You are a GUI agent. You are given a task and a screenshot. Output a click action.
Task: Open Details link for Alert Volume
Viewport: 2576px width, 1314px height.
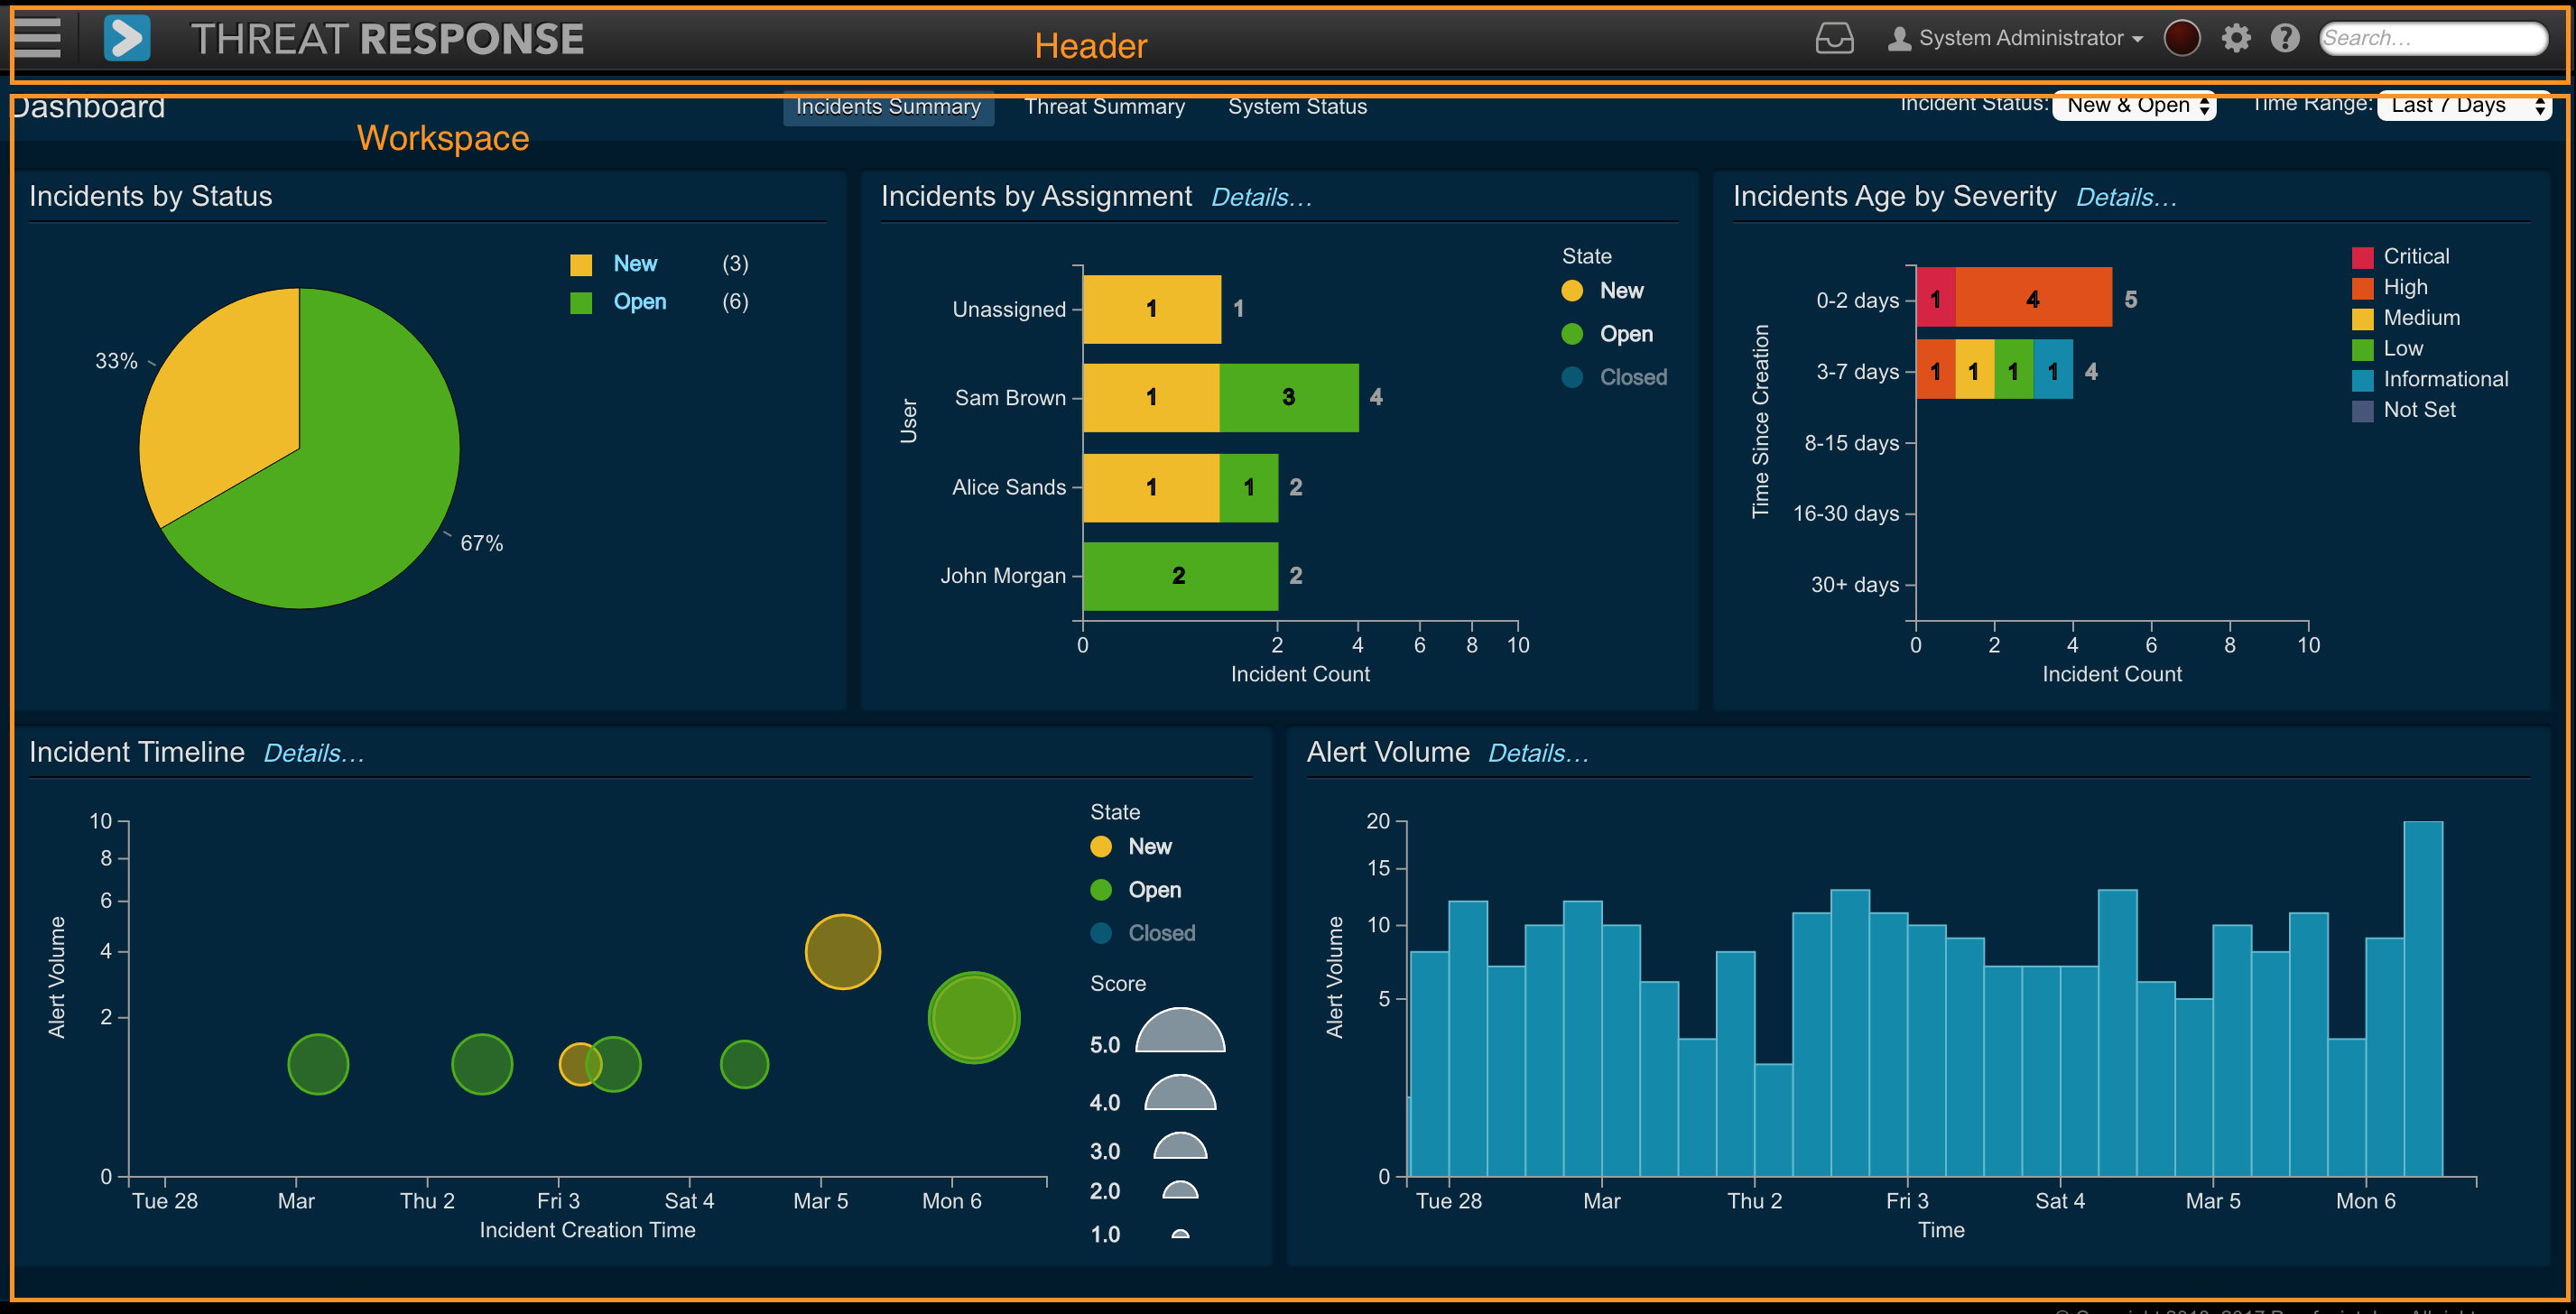tap(1537, 753)
